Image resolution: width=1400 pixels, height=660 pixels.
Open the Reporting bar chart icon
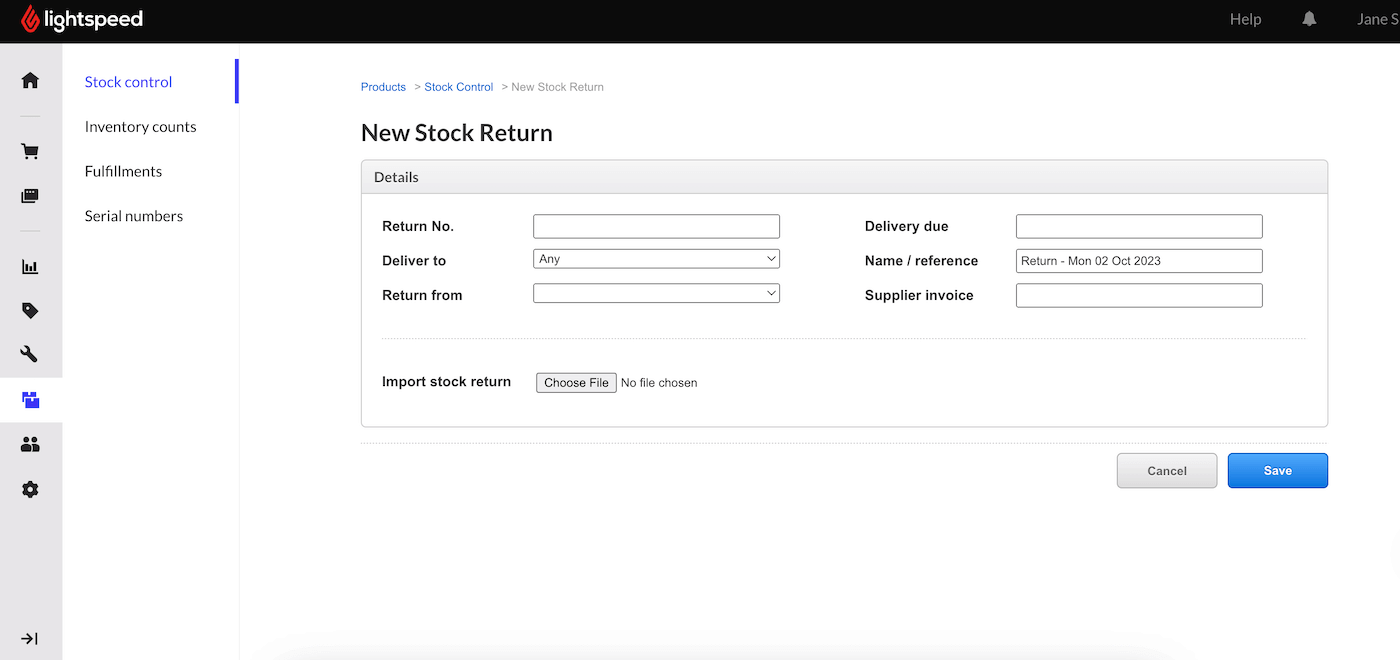(30, 267)
